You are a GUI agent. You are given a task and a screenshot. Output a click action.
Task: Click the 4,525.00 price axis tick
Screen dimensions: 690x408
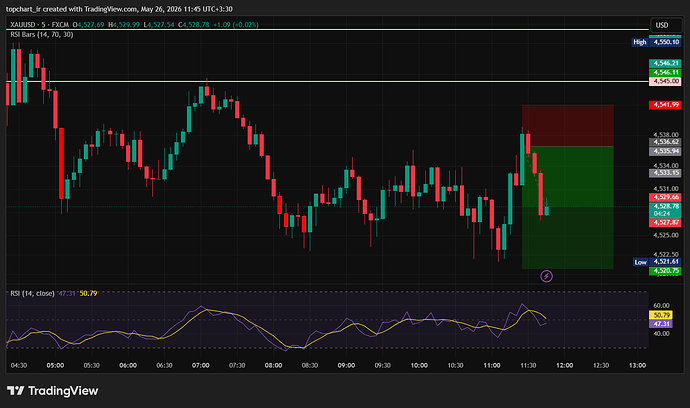(666, 235)
